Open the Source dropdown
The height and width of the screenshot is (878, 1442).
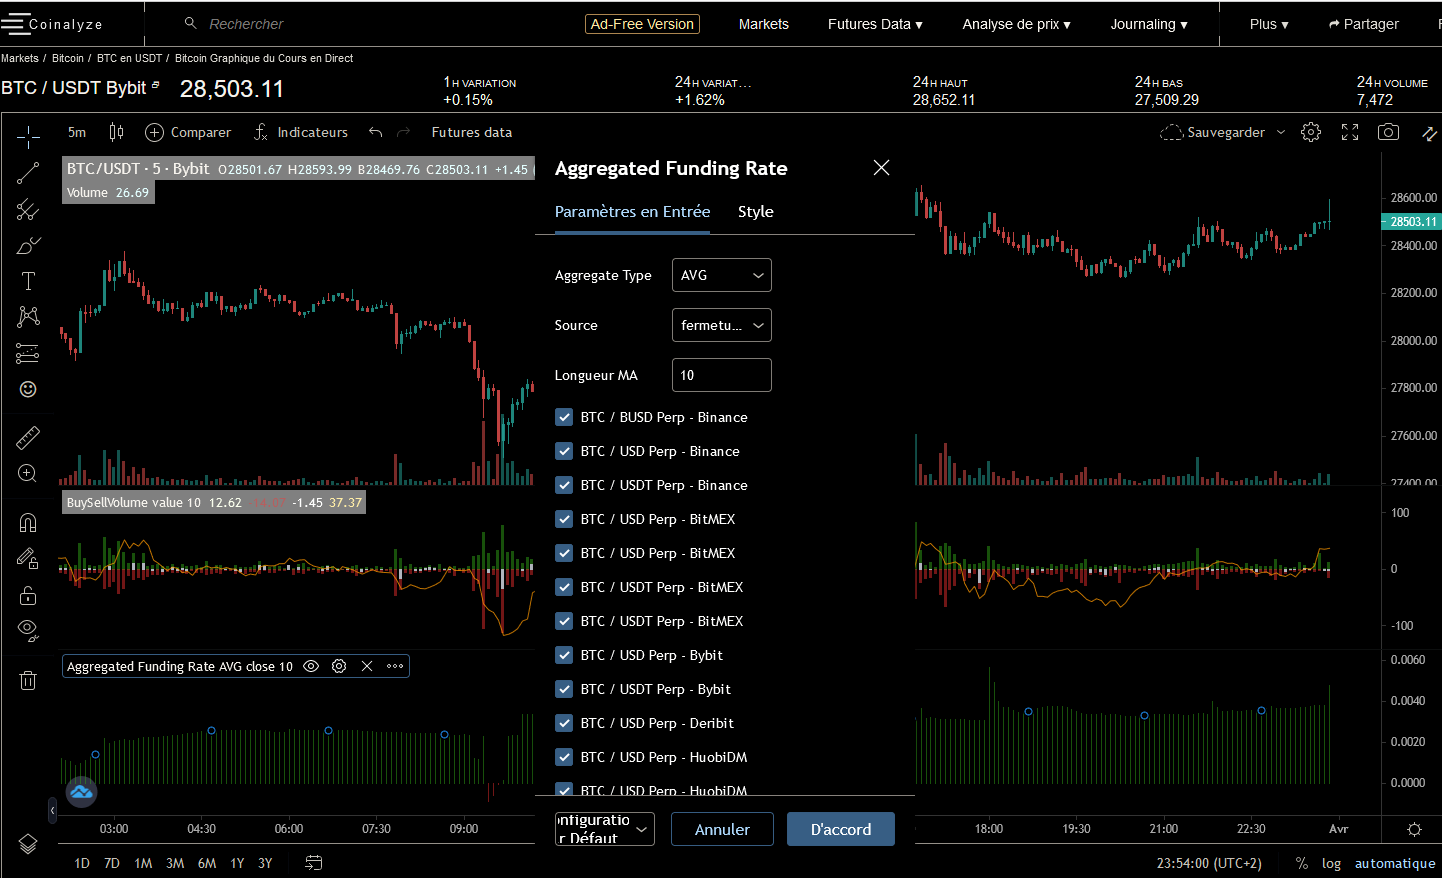pyautogui.click(x=722, y=325)
